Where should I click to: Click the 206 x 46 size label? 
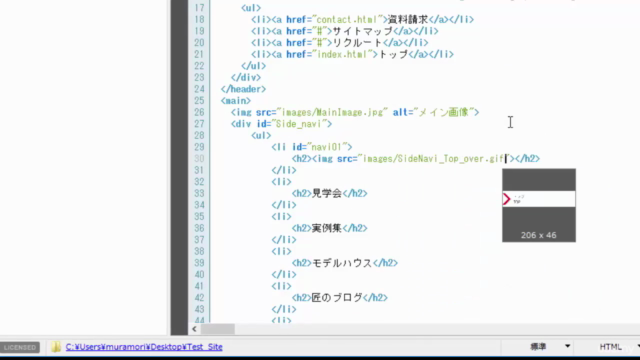tap(538, 235)
